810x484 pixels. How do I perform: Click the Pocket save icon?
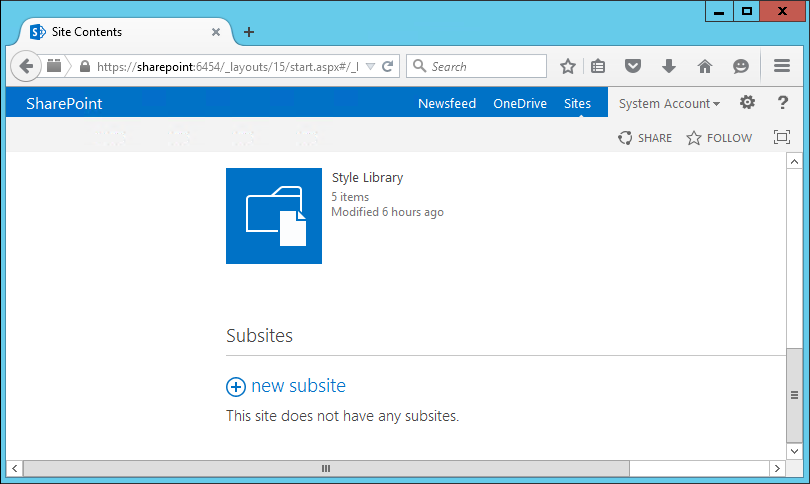click(633, 66)
